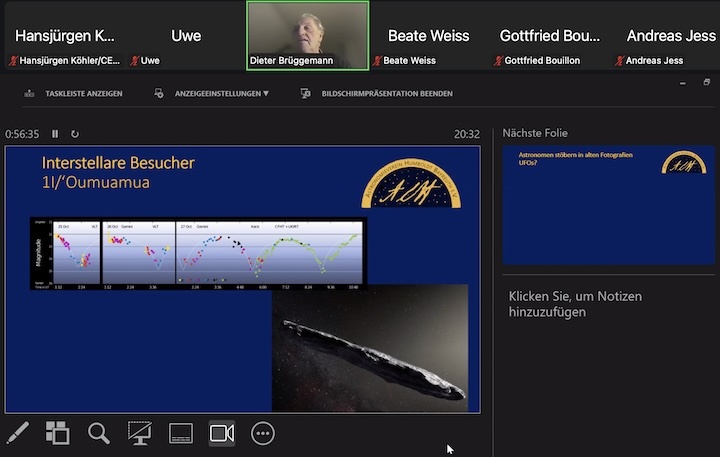Screen dimensions: 720x457
Task: Activate the zoom magnifier tool
Action: click(x=98, y=433)
